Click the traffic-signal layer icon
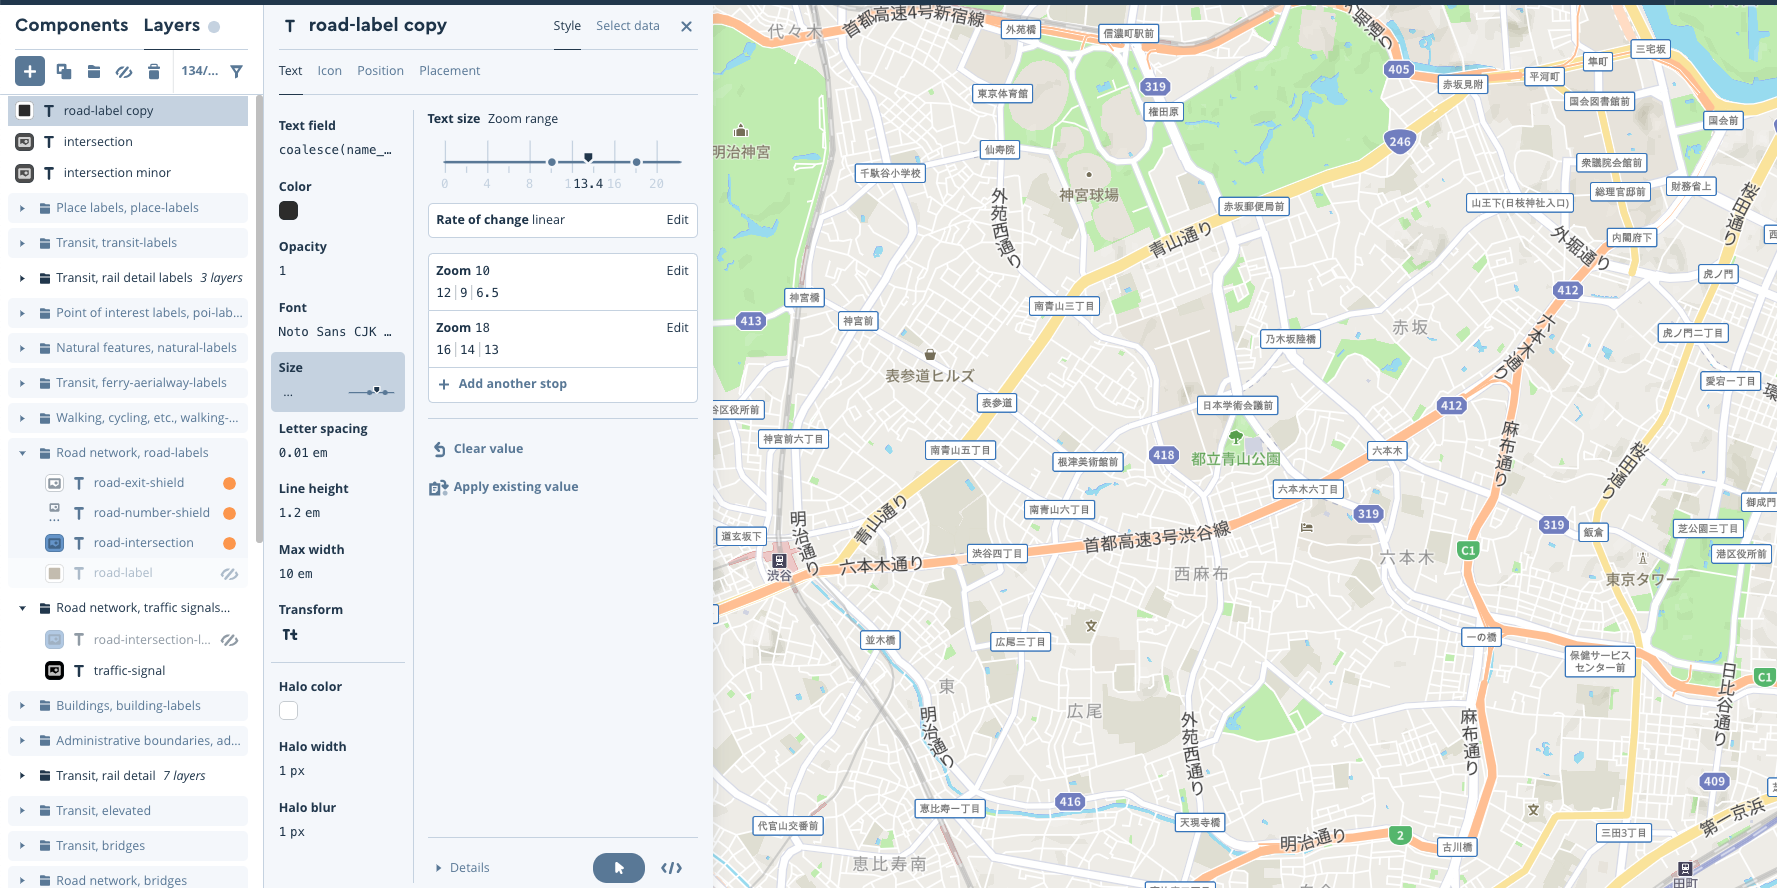 pos(55,671)
